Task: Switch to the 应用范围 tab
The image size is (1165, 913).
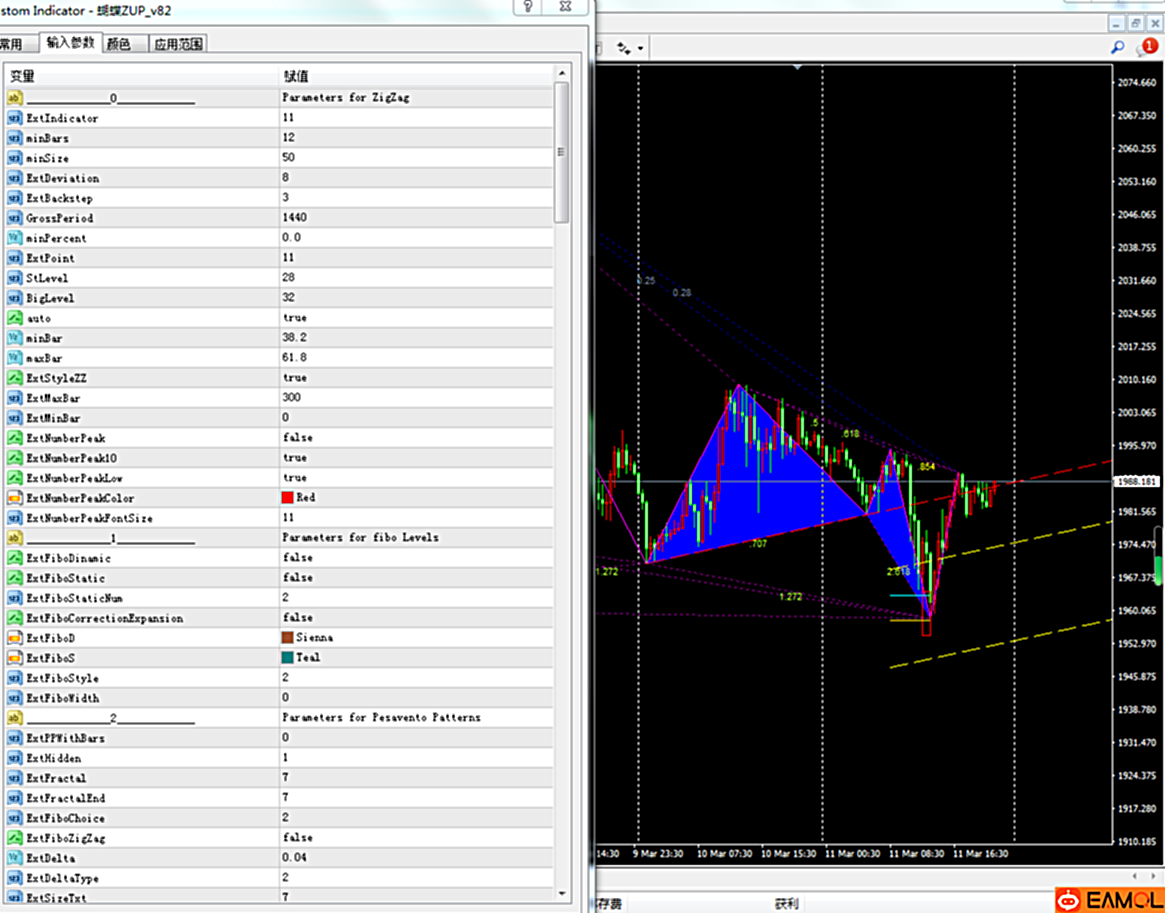Action: click(178, 44)
